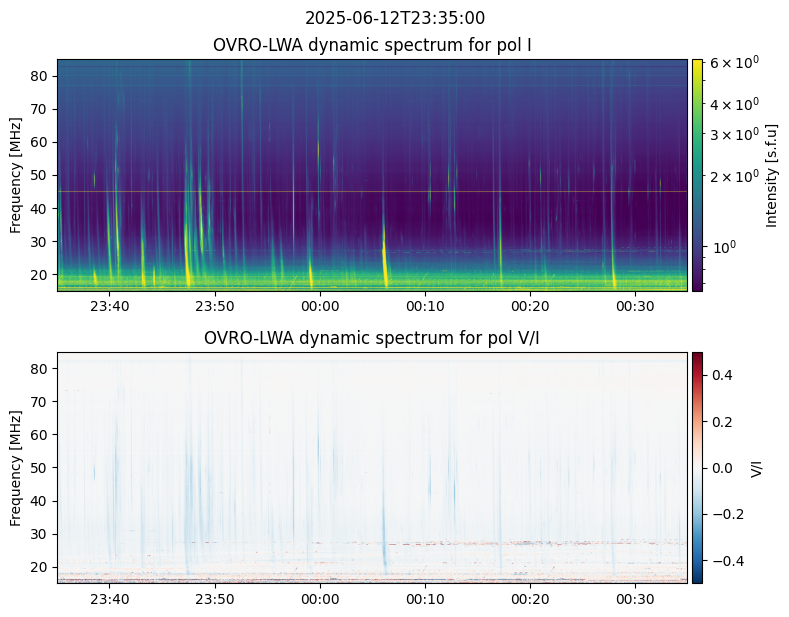Screen dimensions: 789x617
Task: Click the V/I red-blue colorbar
Action: [x=697, y=467]
